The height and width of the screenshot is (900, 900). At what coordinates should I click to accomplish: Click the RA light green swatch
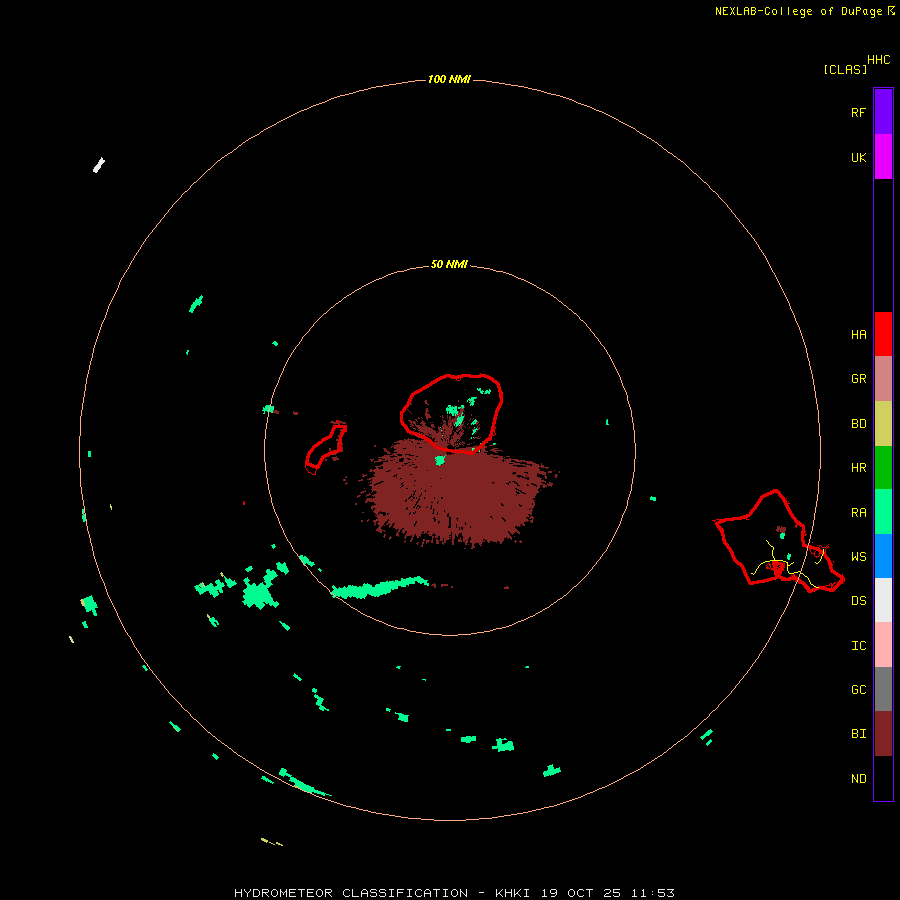point(883,512)
